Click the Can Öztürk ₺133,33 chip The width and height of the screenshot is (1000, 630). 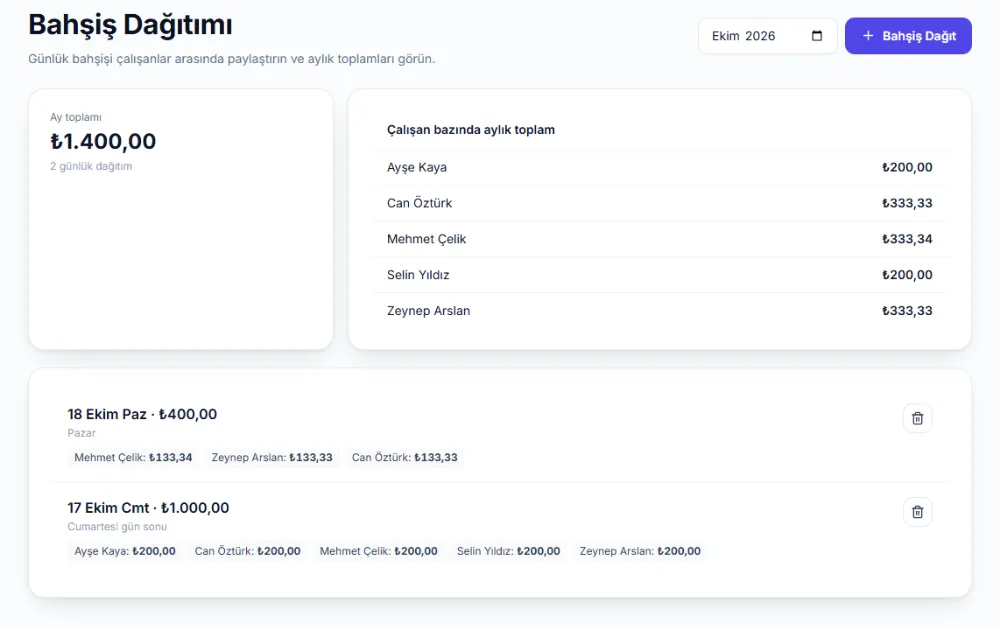404,457
